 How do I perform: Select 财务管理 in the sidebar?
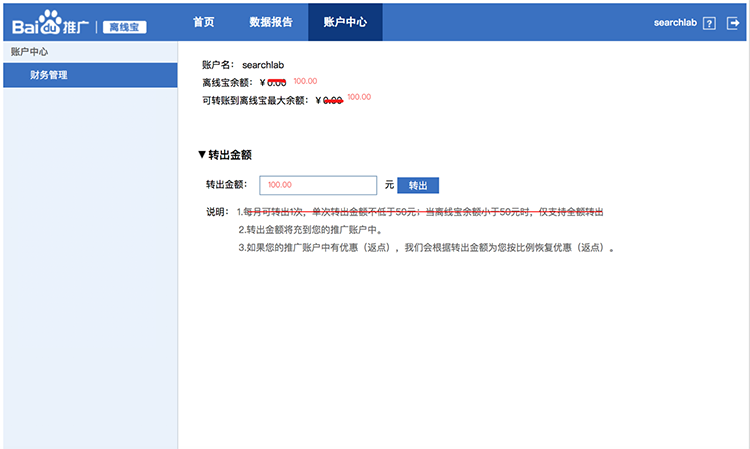[x=49, y=75]
